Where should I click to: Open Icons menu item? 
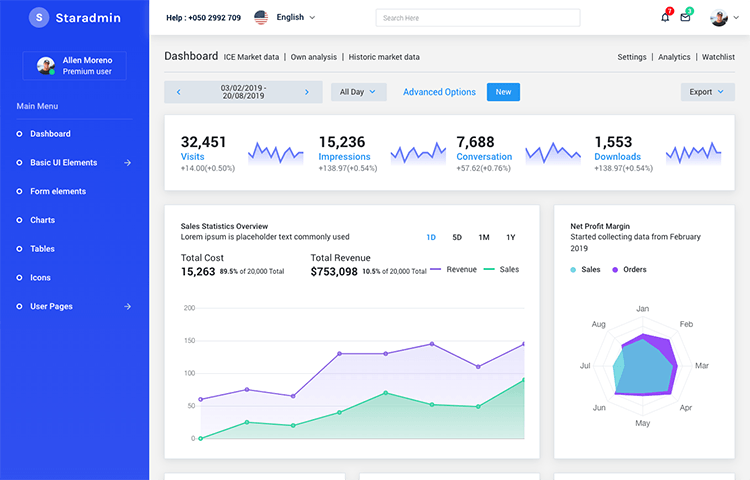click(40, 278)
